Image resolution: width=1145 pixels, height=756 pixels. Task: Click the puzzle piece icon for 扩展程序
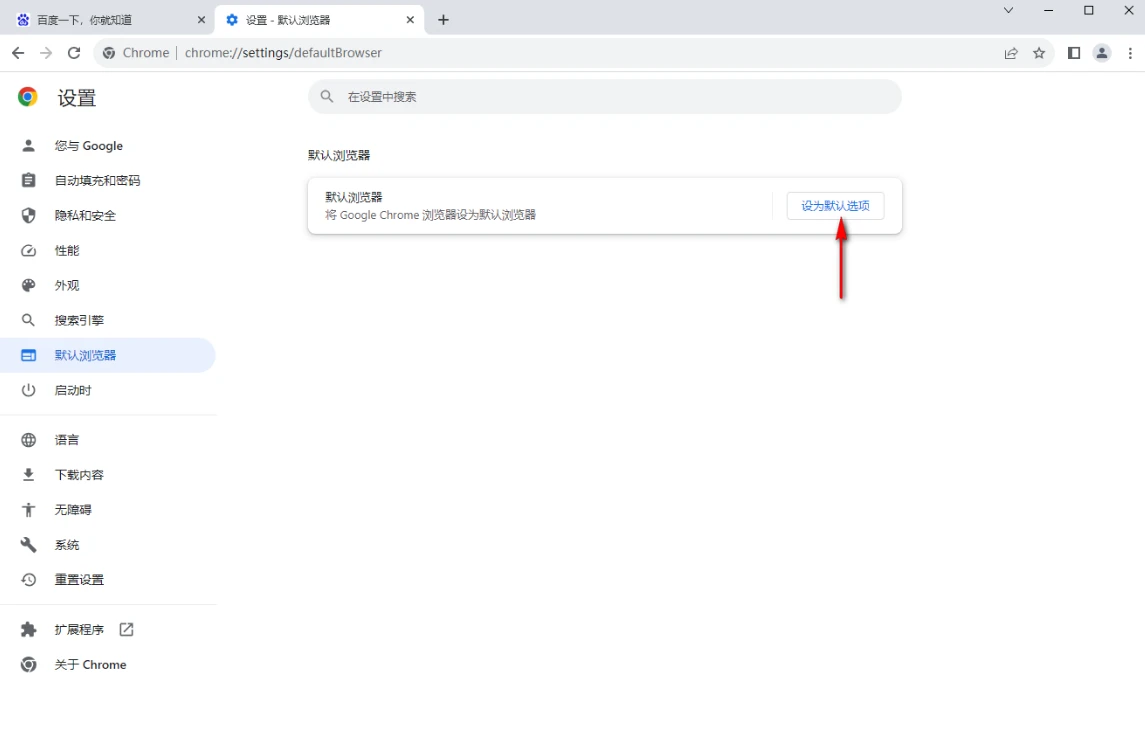(x=28, y=630)
